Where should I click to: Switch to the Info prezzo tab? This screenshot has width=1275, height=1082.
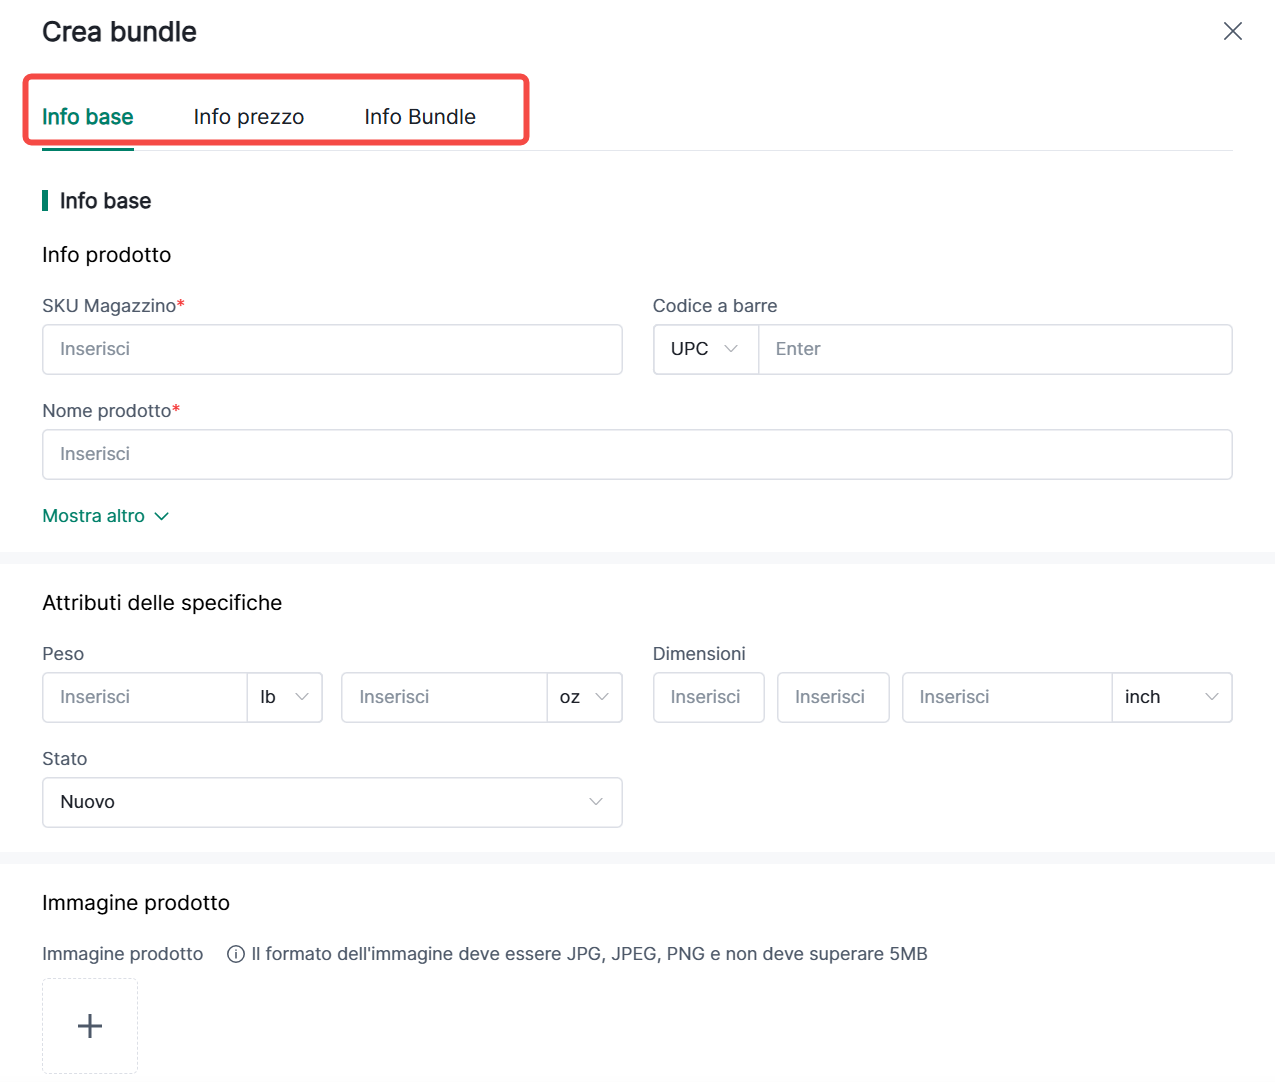coord(248,117)
